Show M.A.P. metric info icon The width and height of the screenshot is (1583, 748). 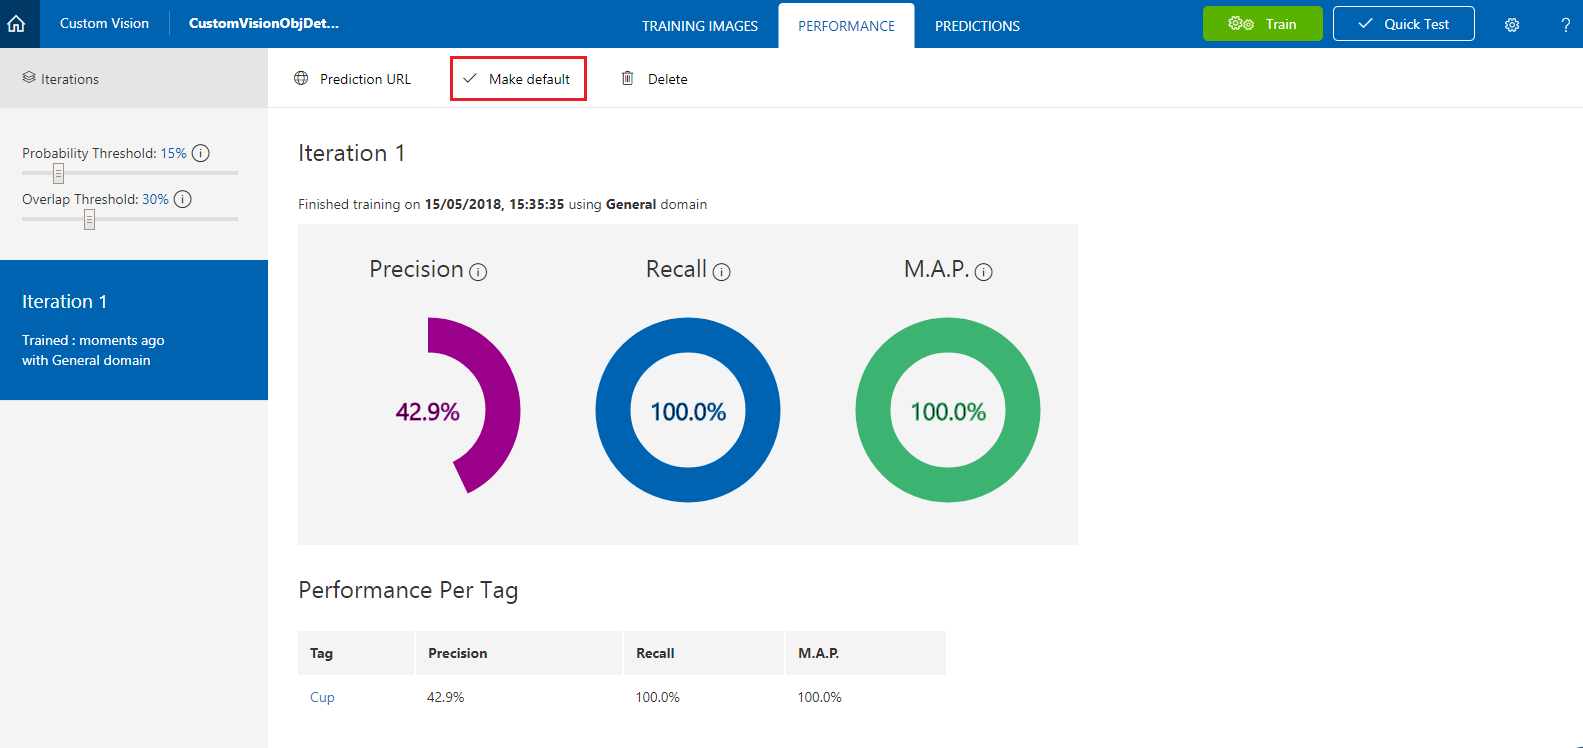point(983,272)
